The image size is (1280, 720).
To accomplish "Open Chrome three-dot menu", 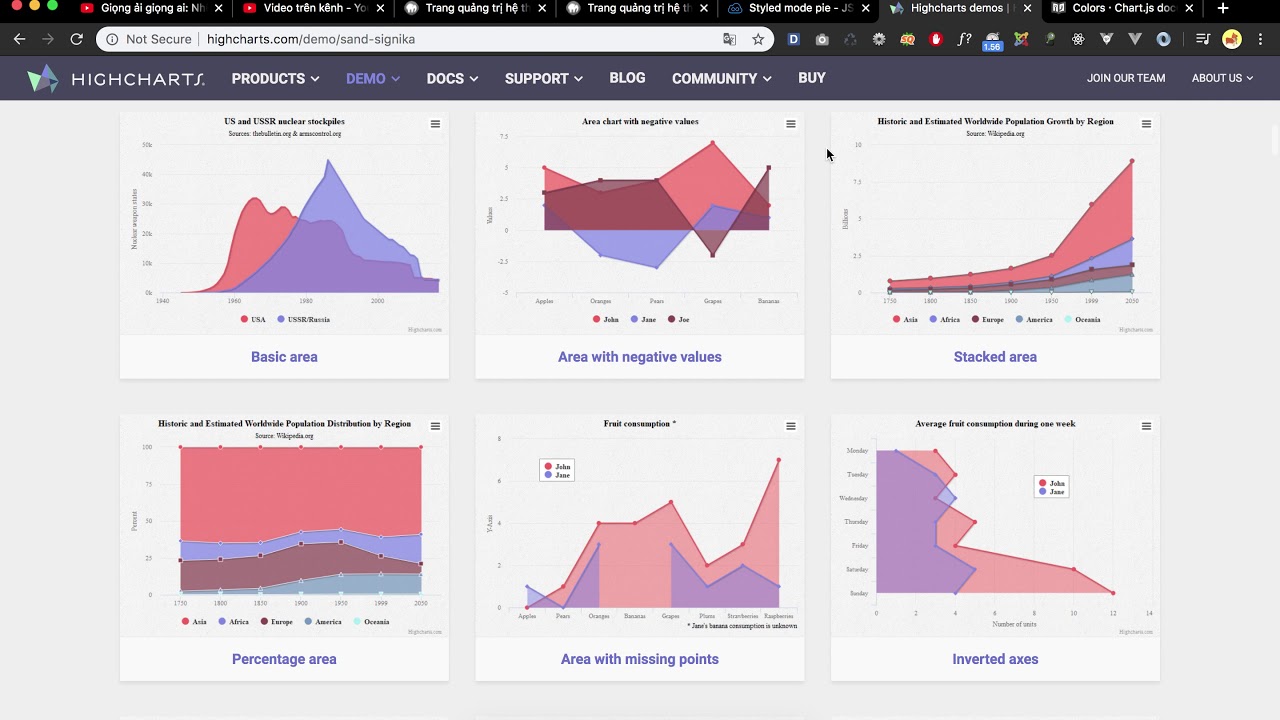I will [x=1260, y=39].
